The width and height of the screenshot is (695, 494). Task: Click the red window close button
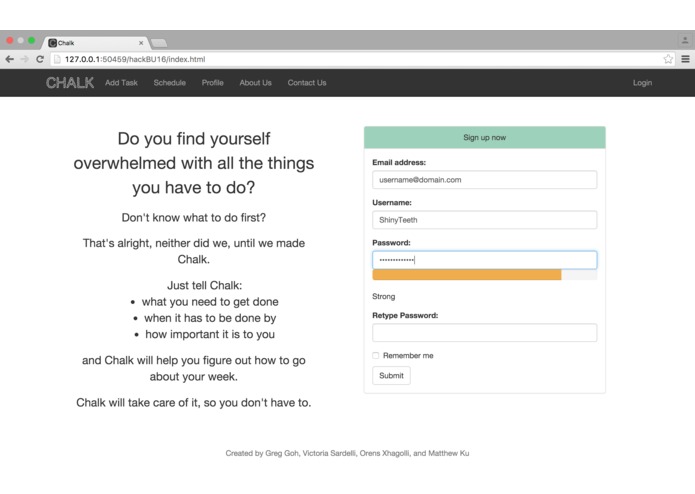click(x=9, y=40)
